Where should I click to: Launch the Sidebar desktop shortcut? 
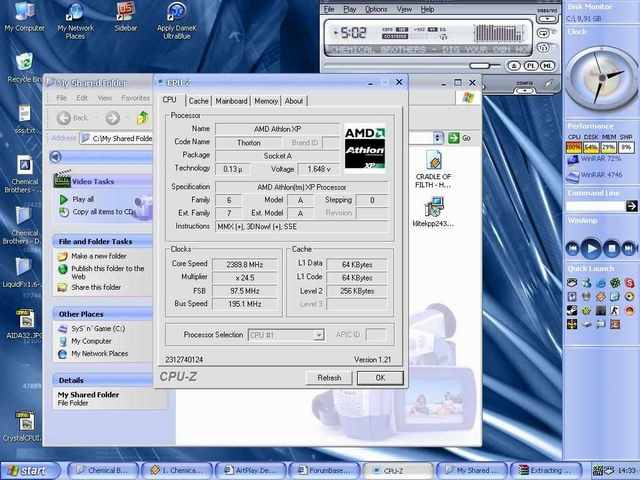click(x=126, y=17)
